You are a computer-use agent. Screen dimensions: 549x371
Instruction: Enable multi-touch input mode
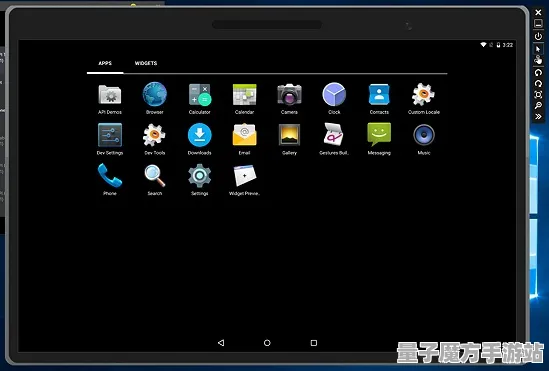click(538, 60)
